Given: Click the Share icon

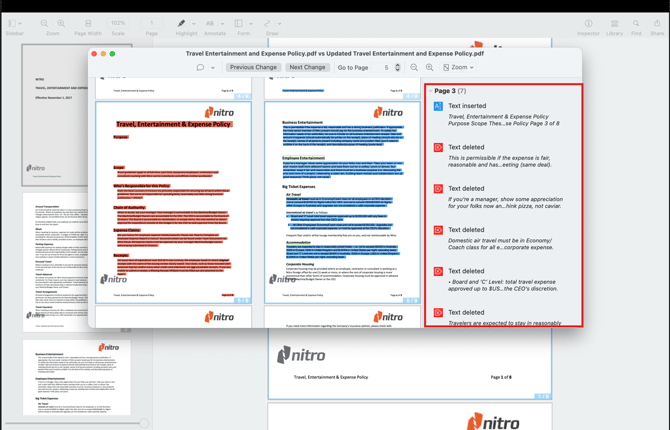Looking at the screenshot, I should pos(657,23).
